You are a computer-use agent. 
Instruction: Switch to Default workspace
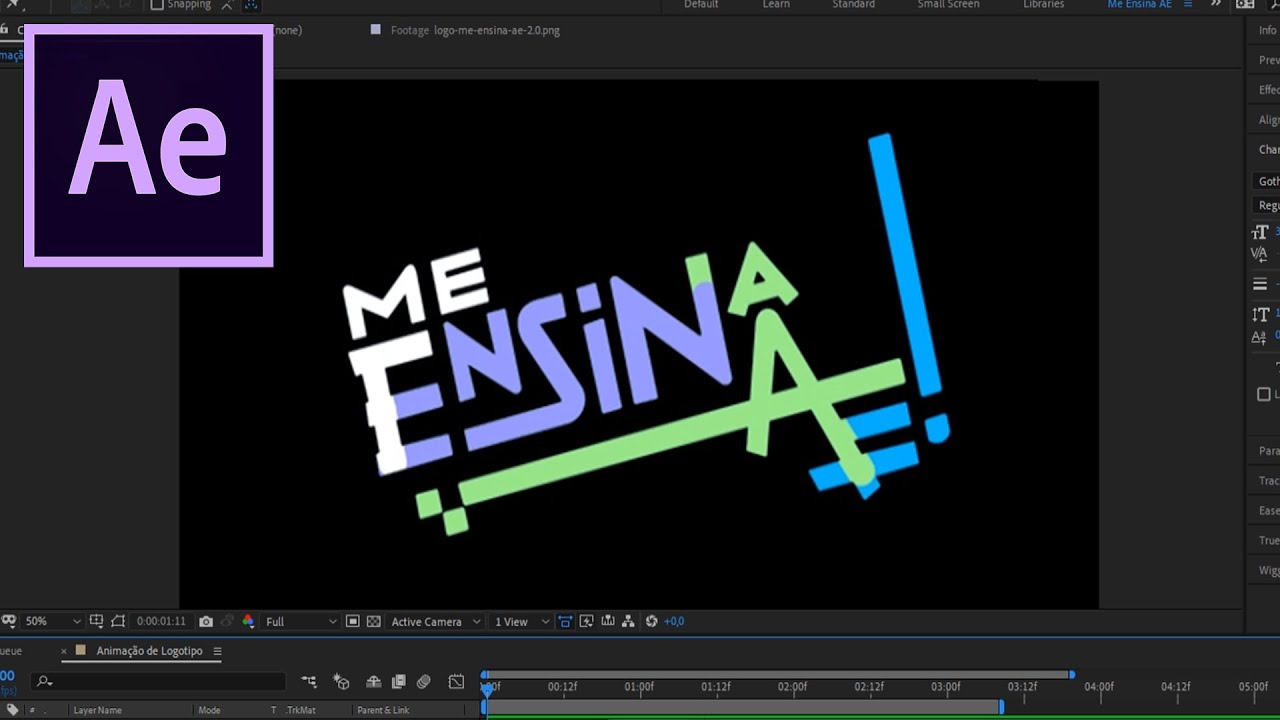[701, 5]
